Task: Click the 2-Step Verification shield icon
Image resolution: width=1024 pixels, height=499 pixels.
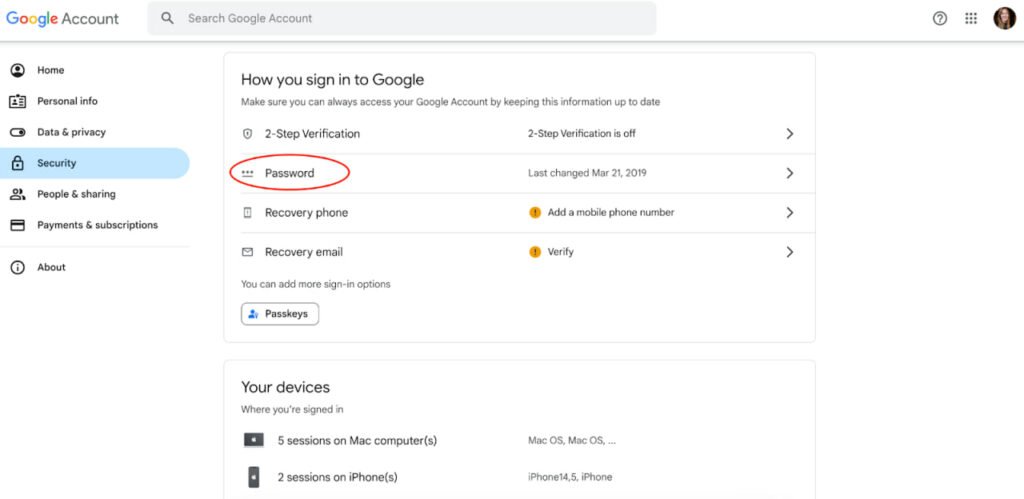Action: coord(248,134)
